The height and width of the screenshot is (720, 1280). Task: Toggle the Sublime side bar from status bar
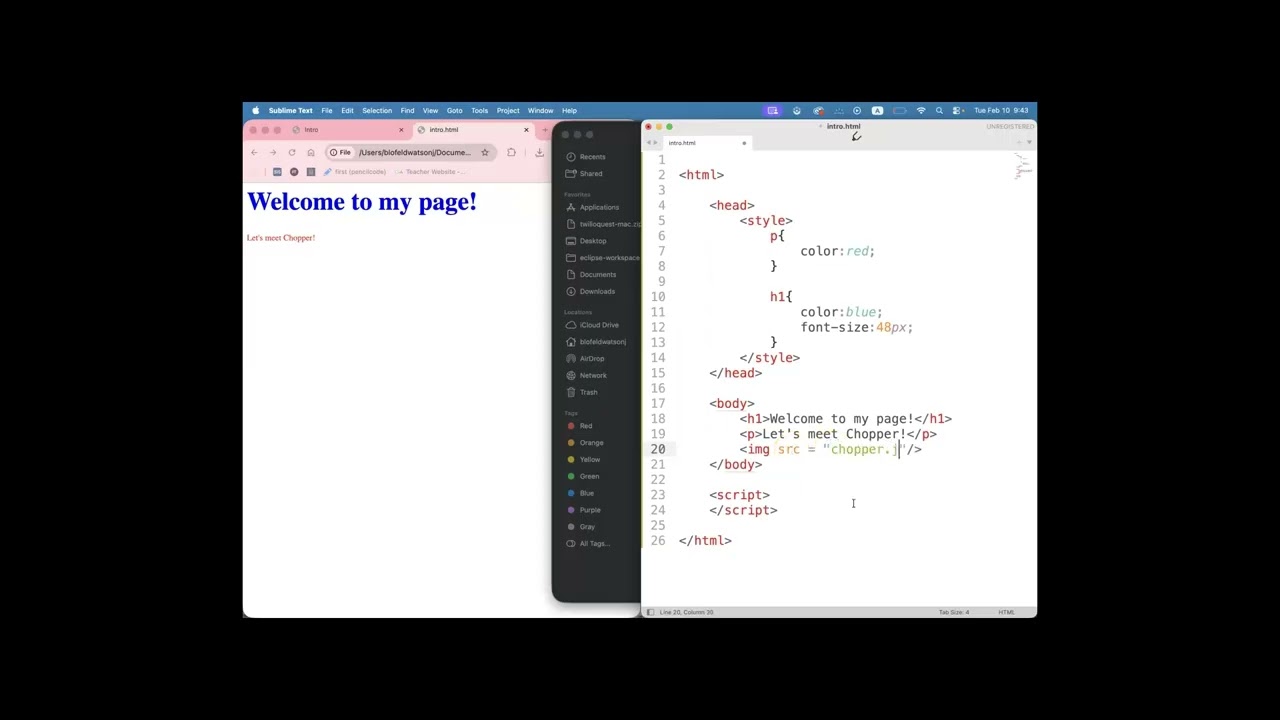pos(650,612)
